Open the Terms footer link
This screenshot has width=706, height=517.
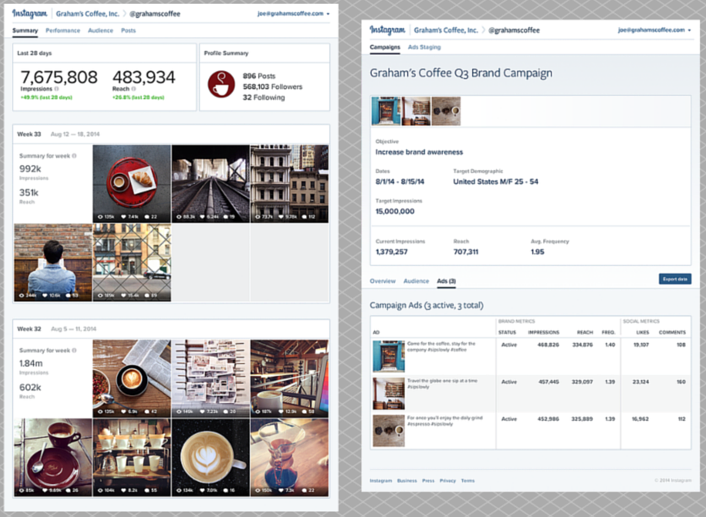pos(468,481)
